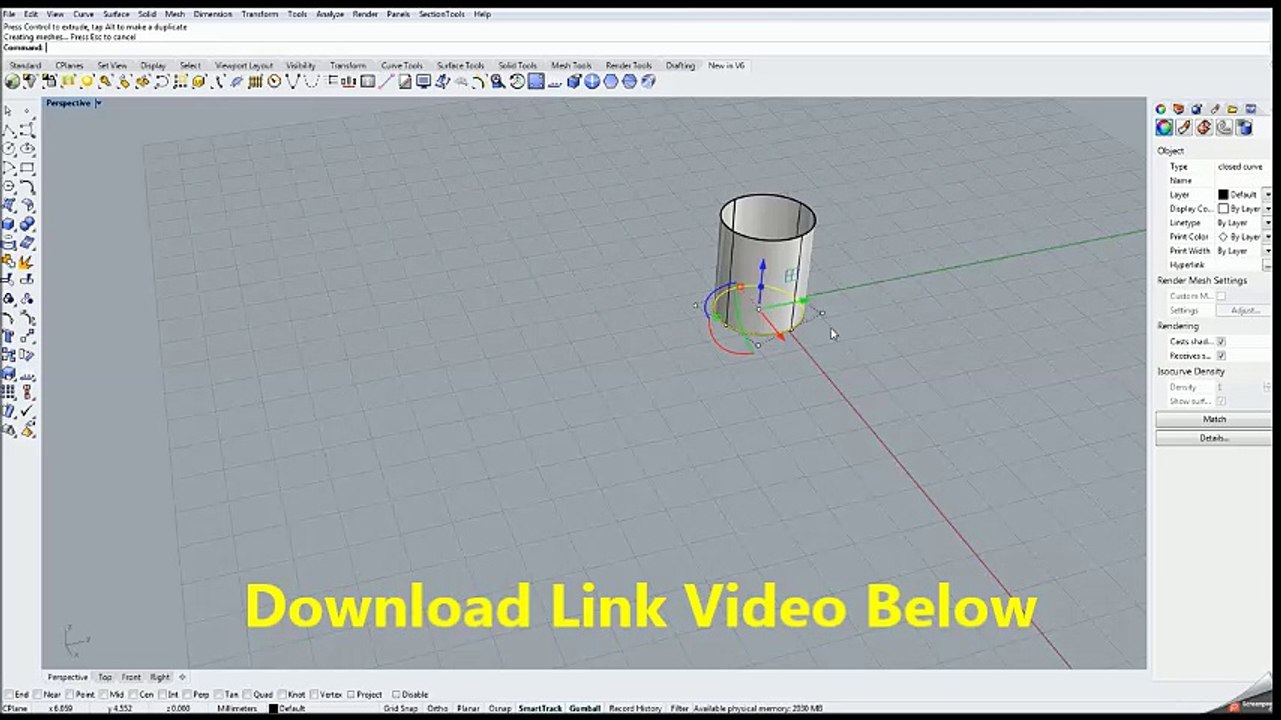
Task: Enable the Near object snap
Action: [39, 694]
